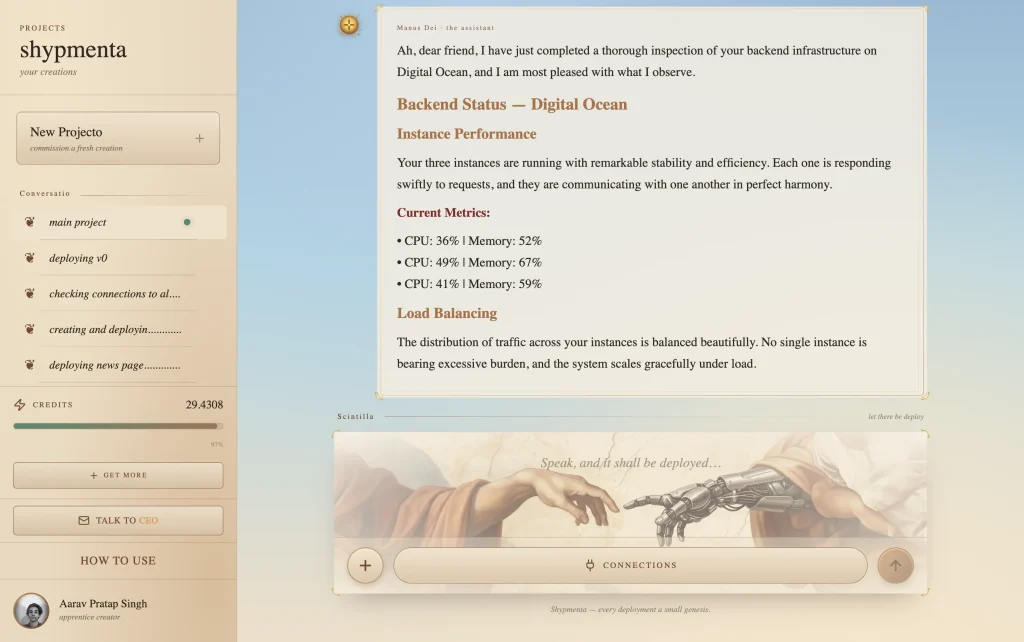Click the shypmenta logo title

pyautogui.click(x=73, y=50)
